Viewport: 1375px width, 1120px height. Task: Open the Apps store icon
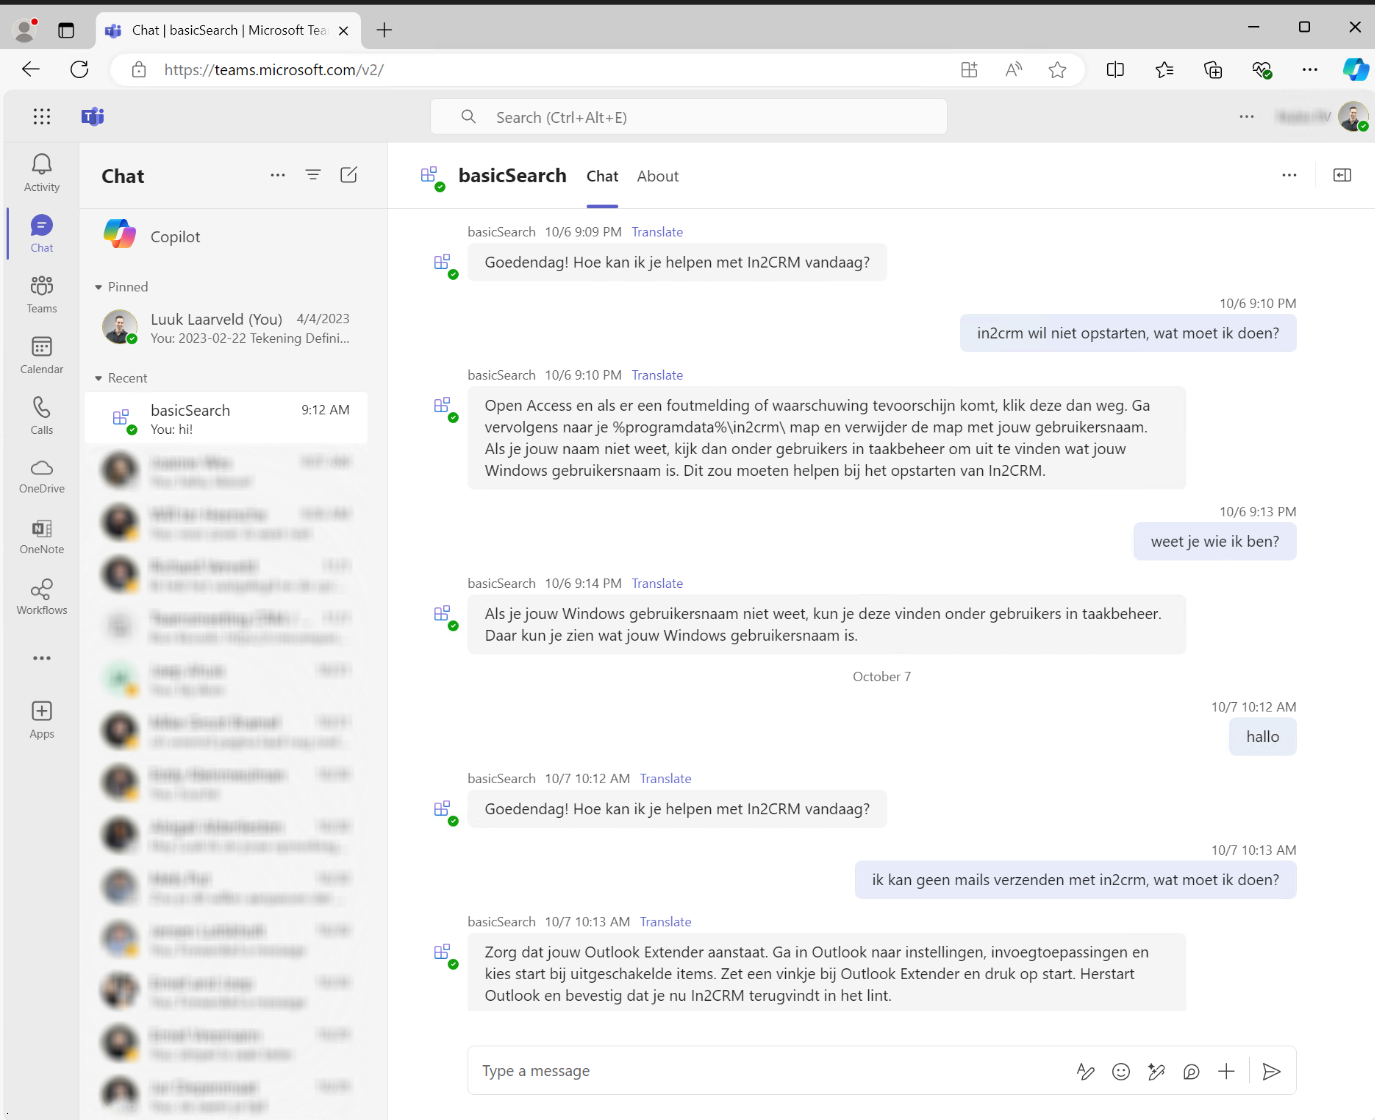pos(41,720)
